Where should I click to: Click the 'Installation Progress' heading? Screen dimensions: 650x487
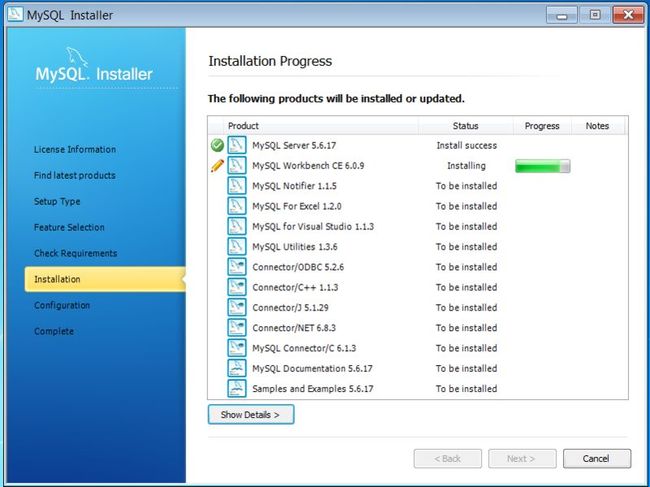tap(270, 61)
